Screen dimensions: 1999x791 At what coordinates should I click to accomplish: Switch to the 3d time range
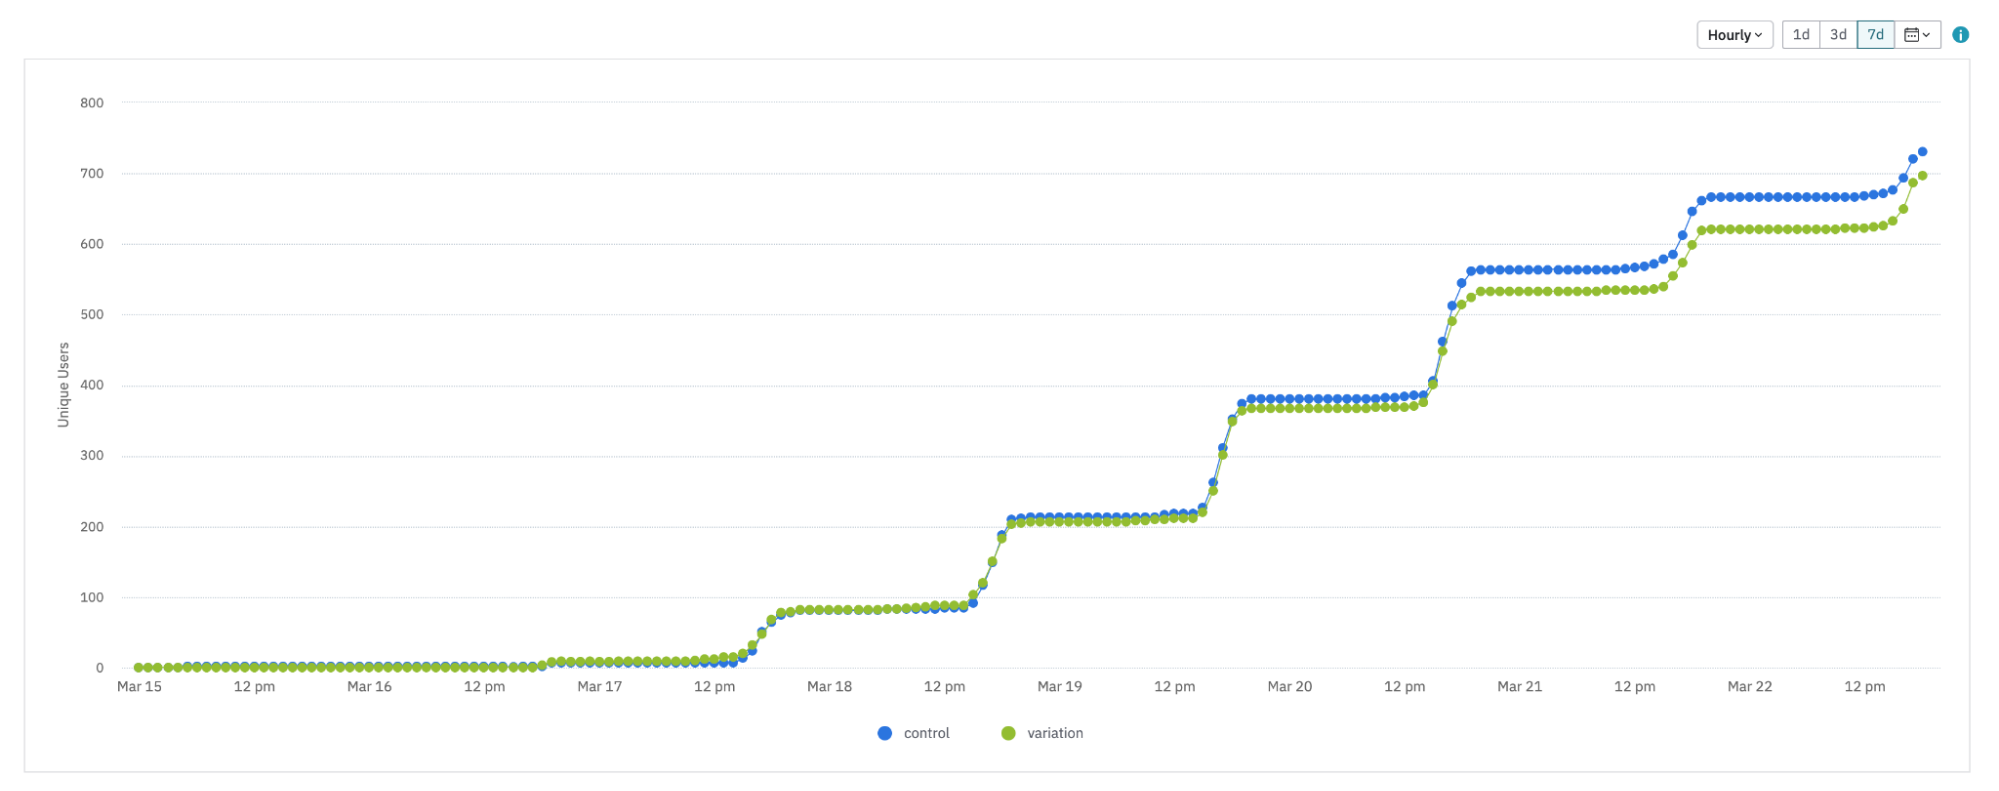(x=1838, y=35)
